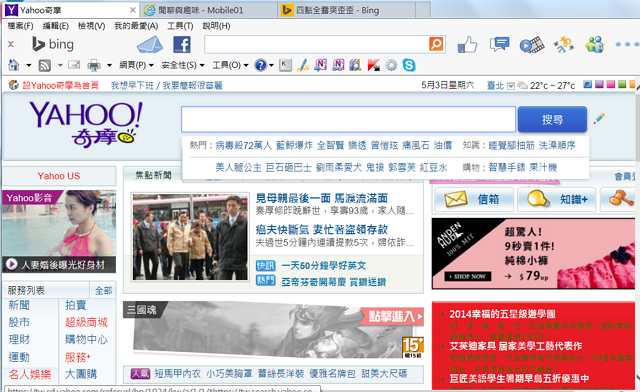Open trending keyword 病毒殺72萬人

click(x=243, y=145)
